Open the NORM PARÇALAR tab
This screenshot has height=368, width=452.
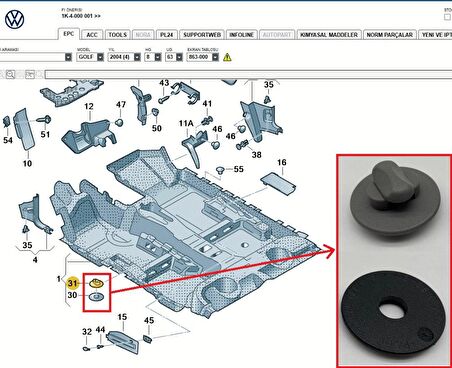coord(389,35)
